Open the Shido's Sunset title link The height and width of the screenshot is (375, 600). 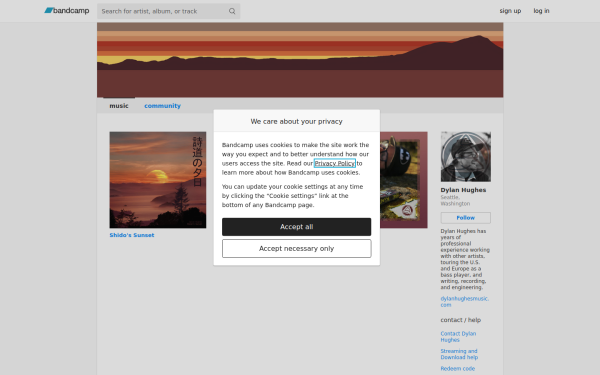click(x=132, y=235)
